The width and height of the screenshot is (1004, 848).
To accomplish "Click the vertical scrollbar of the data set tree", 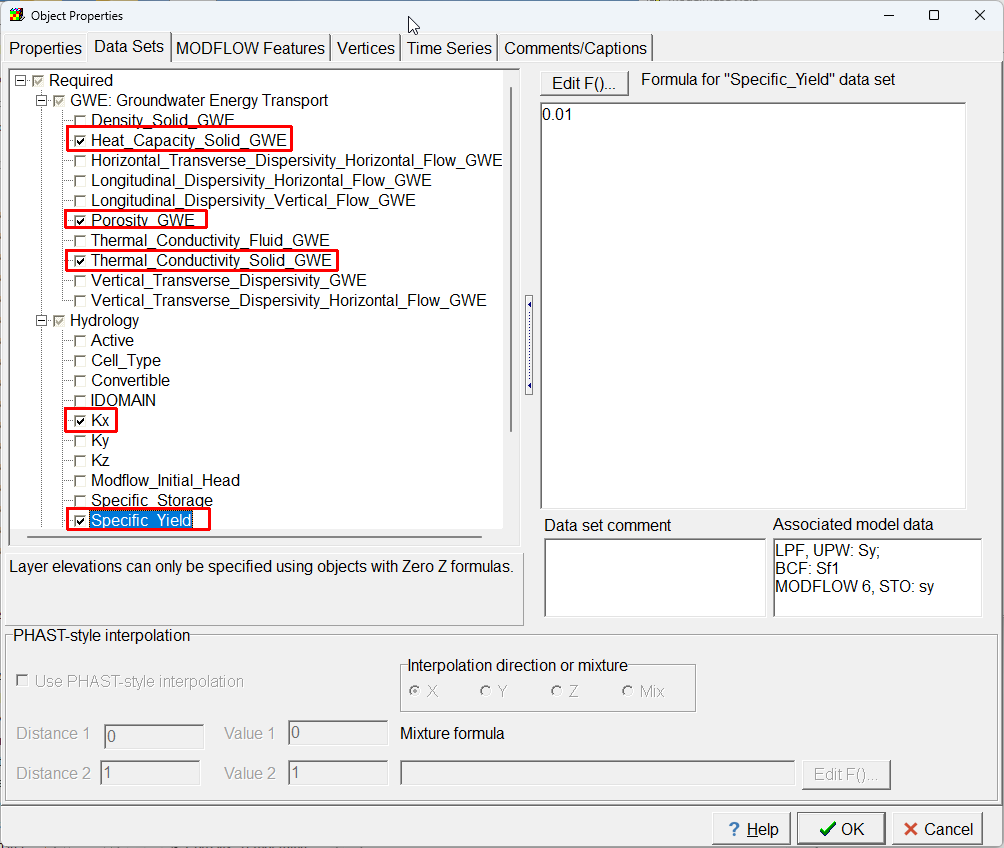I will point(511,259).
